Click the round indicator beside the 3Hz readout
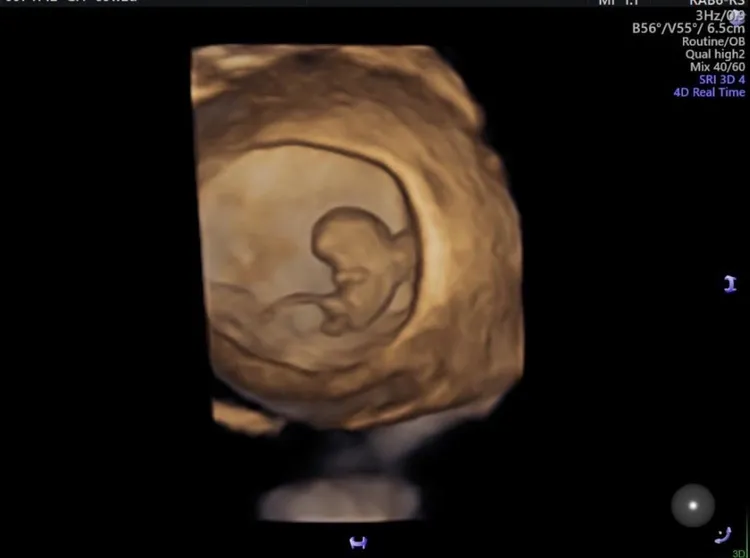The image size is (750, 558). coord(738,17)
